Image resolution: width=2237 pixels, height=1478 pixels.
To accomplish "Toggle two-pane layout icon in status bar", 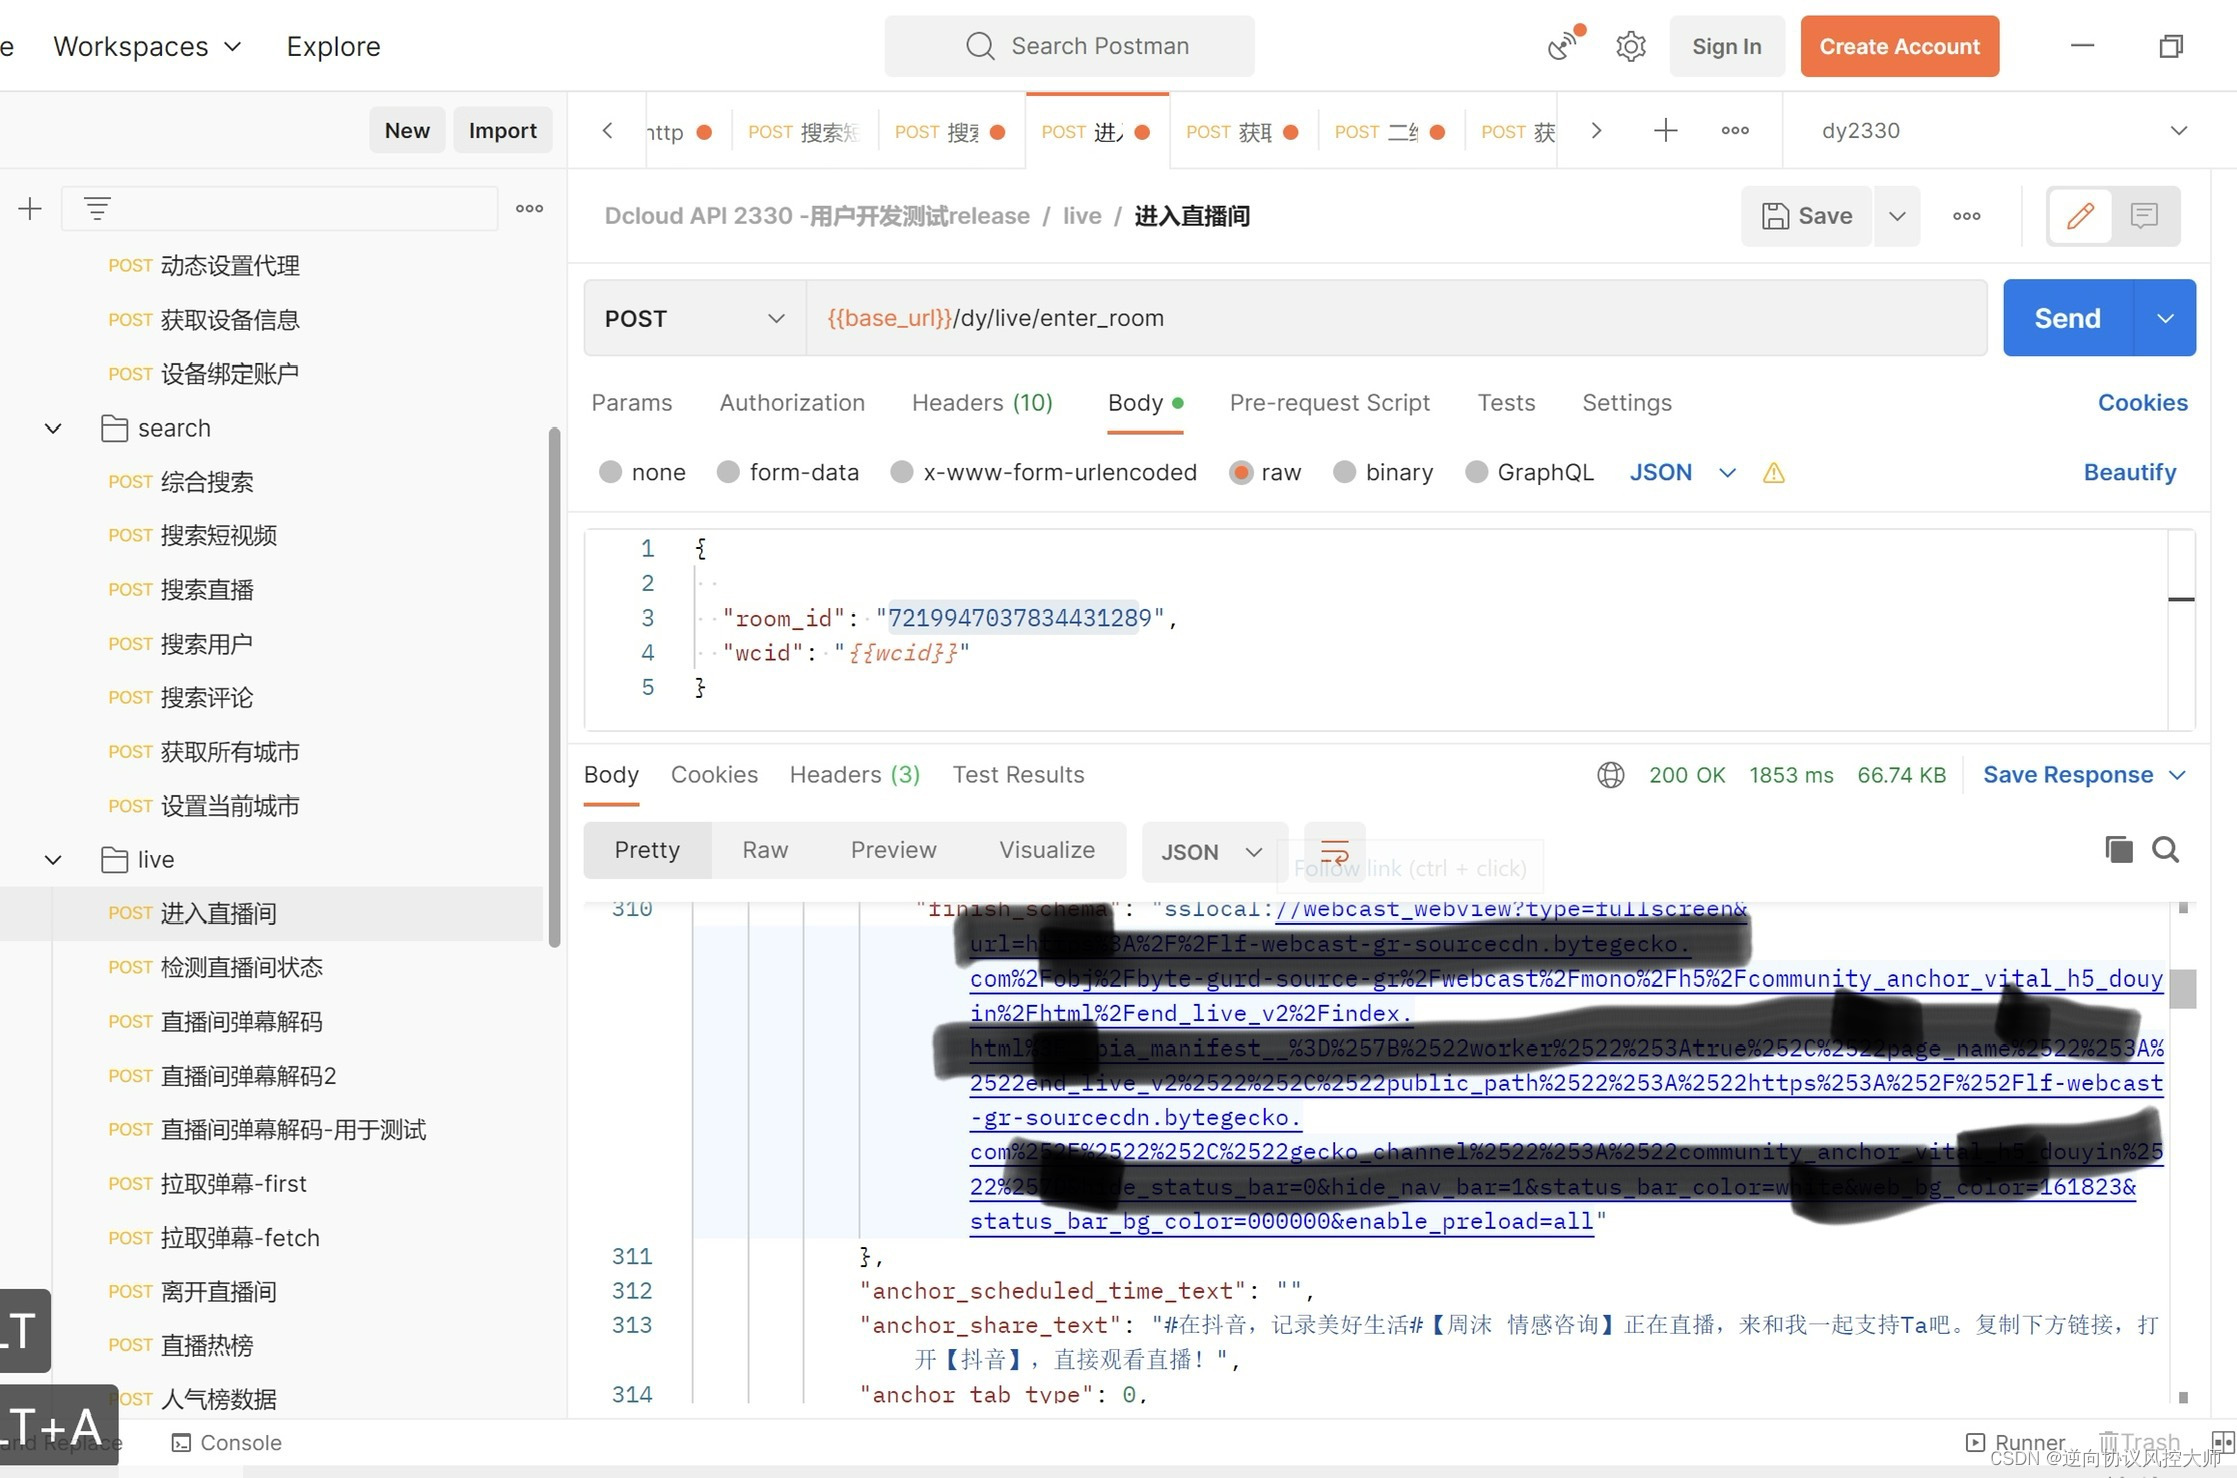I will coord(2222,1443).
